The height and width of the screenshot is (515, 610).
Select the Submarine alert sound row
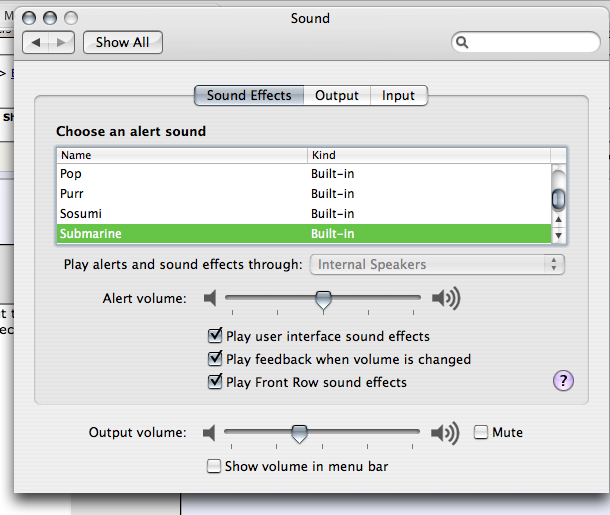point(304,234)
